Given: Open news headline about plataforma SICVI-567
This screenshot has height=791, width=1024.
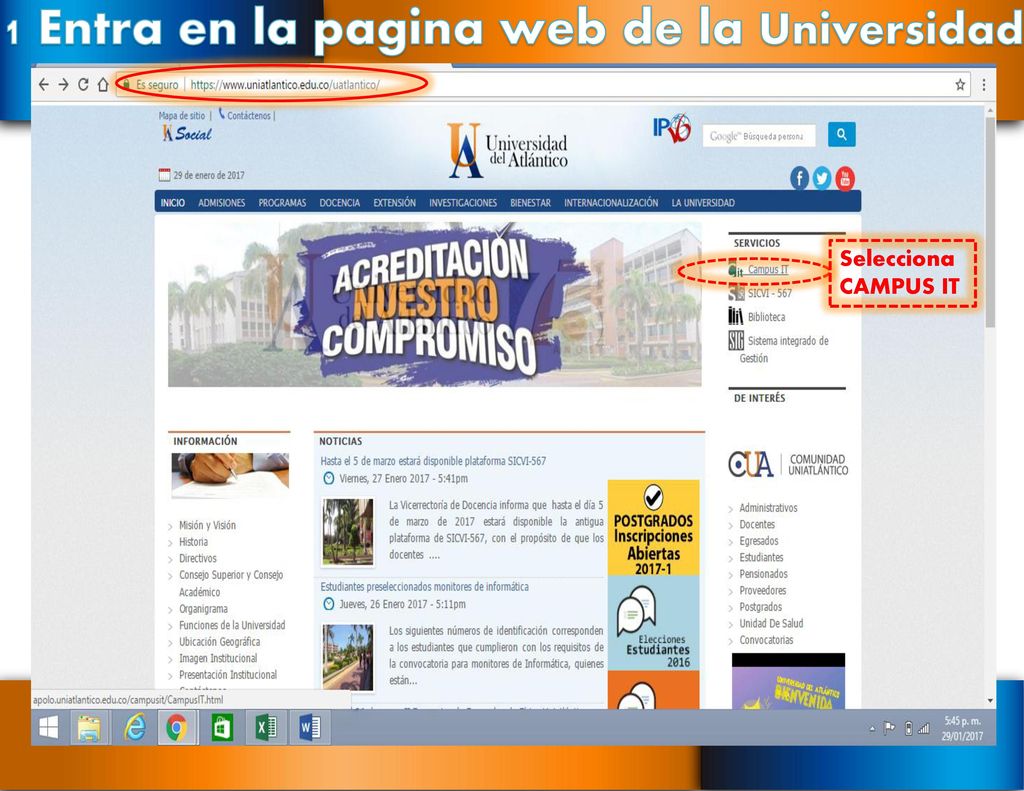Looking at the screenshot, I should tap(433, 460).
